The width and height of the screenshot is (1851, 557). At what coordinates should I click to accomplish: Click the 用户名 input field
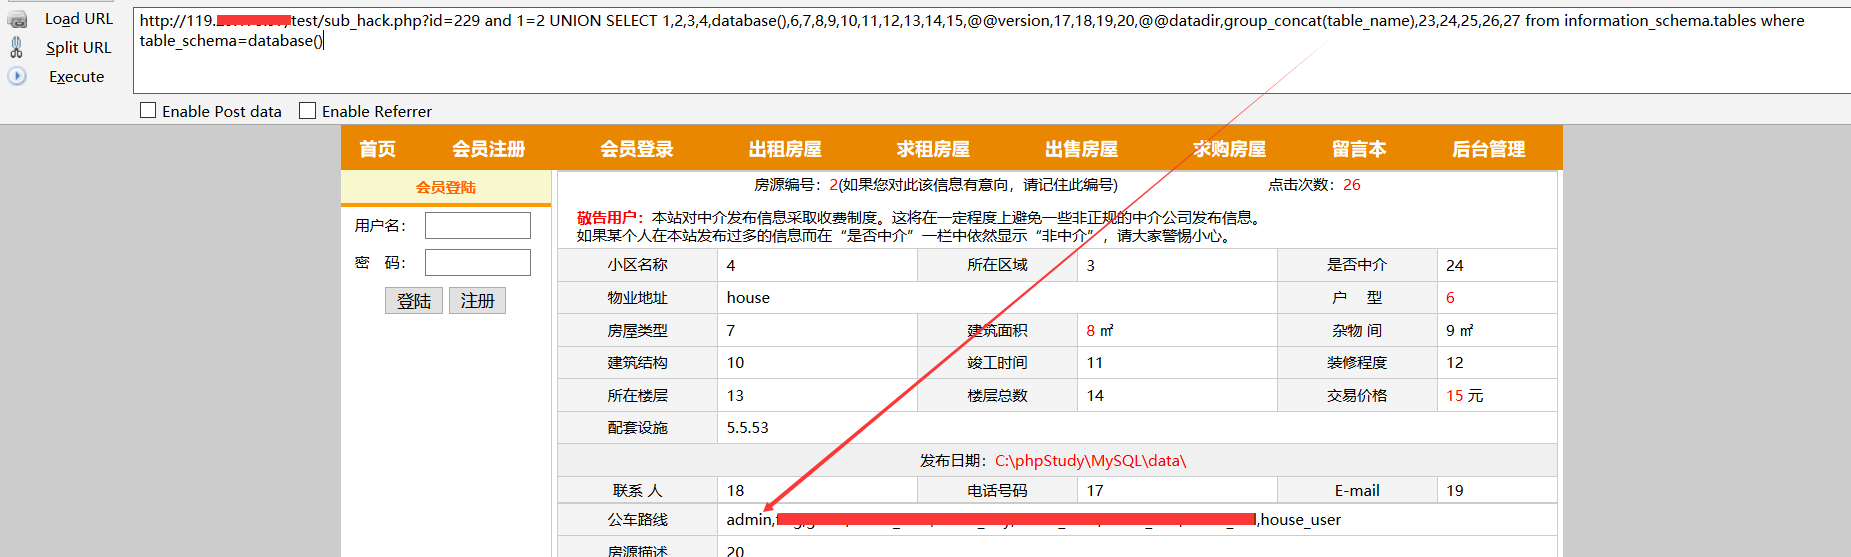pyautogui.click(x=478, y=225)
